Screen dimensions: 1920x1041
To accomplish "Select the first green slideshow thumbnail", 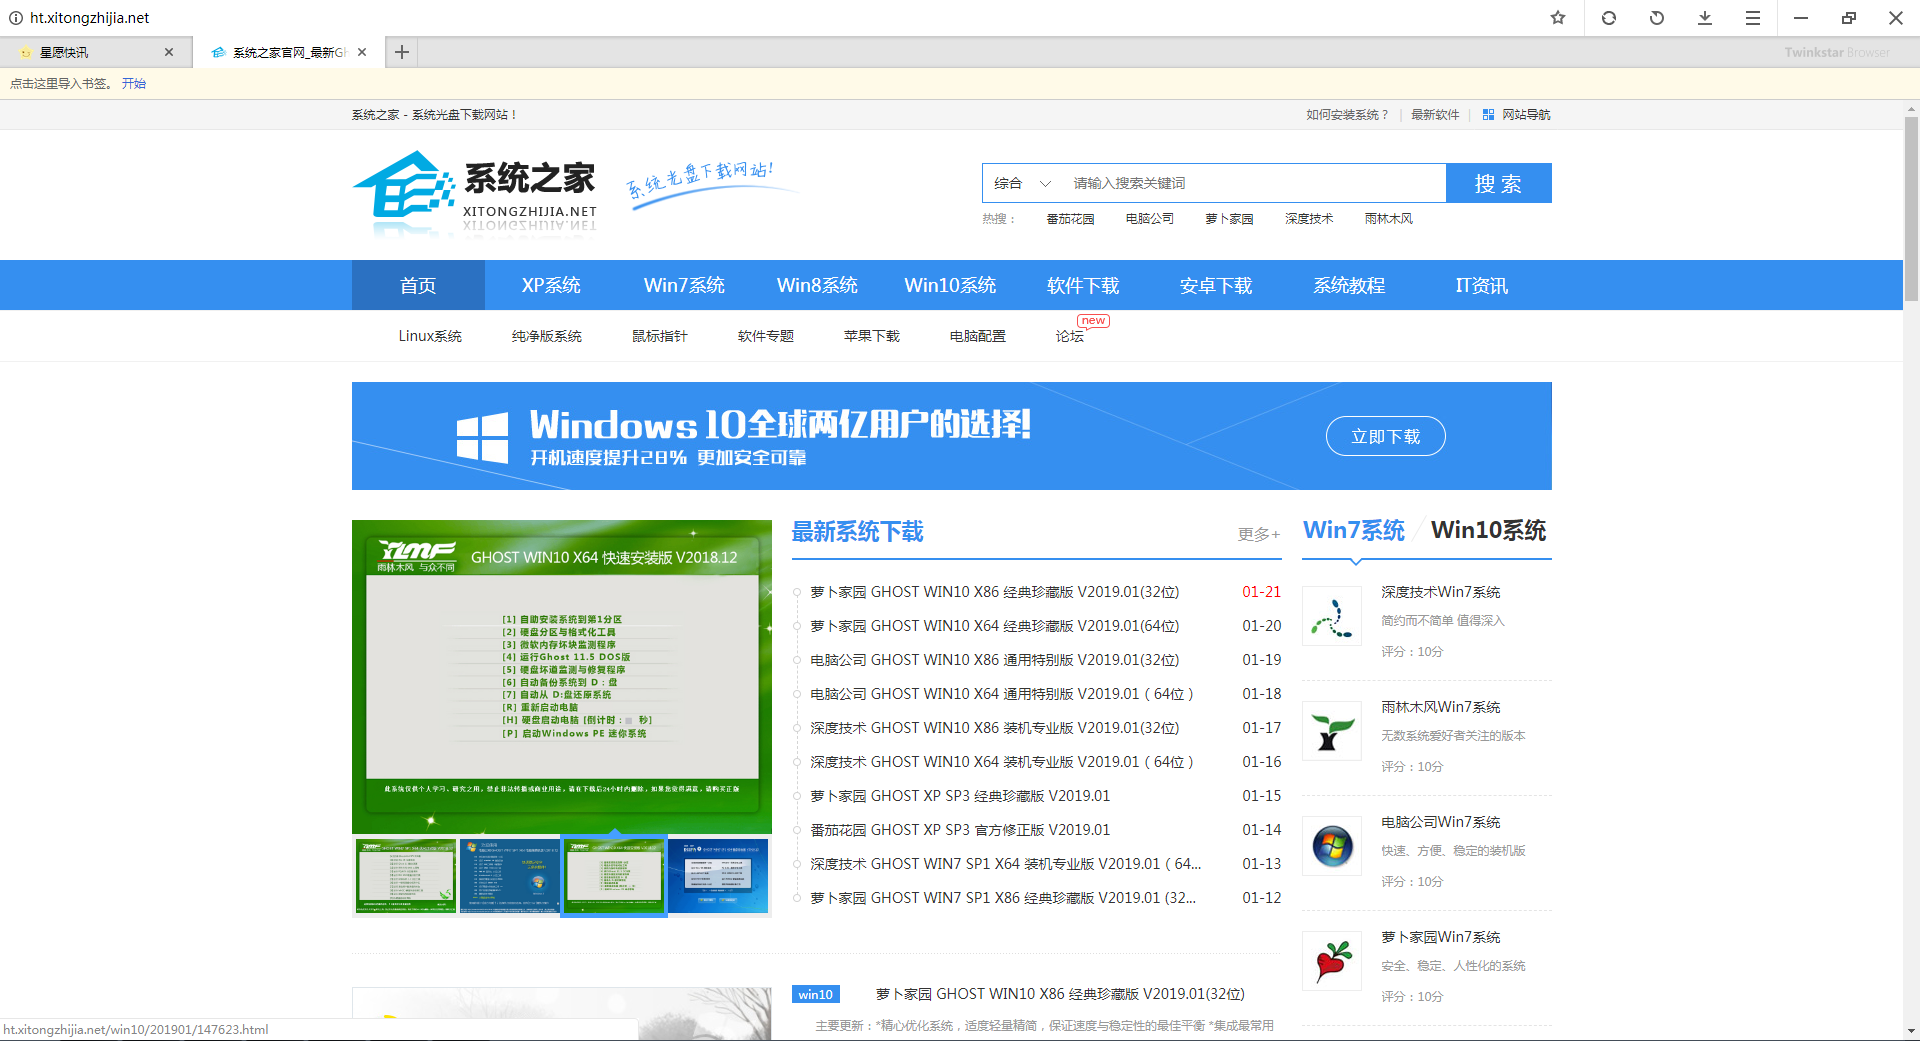I will (406, 876).
